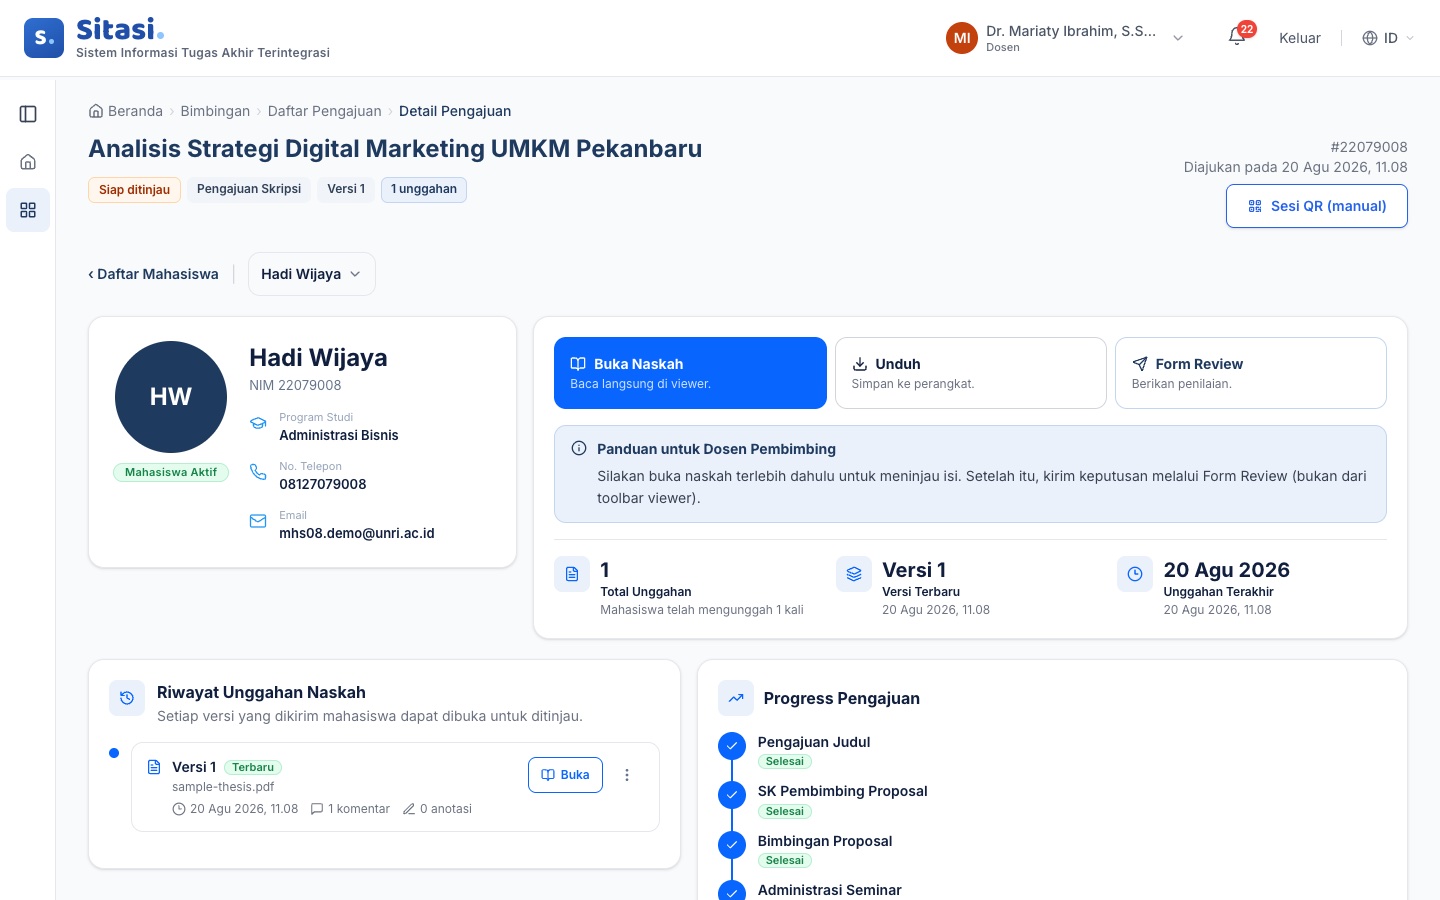1440x900 pixels.
Task: Click the Versi Terbaru layers icon
Action: [854, 574]
